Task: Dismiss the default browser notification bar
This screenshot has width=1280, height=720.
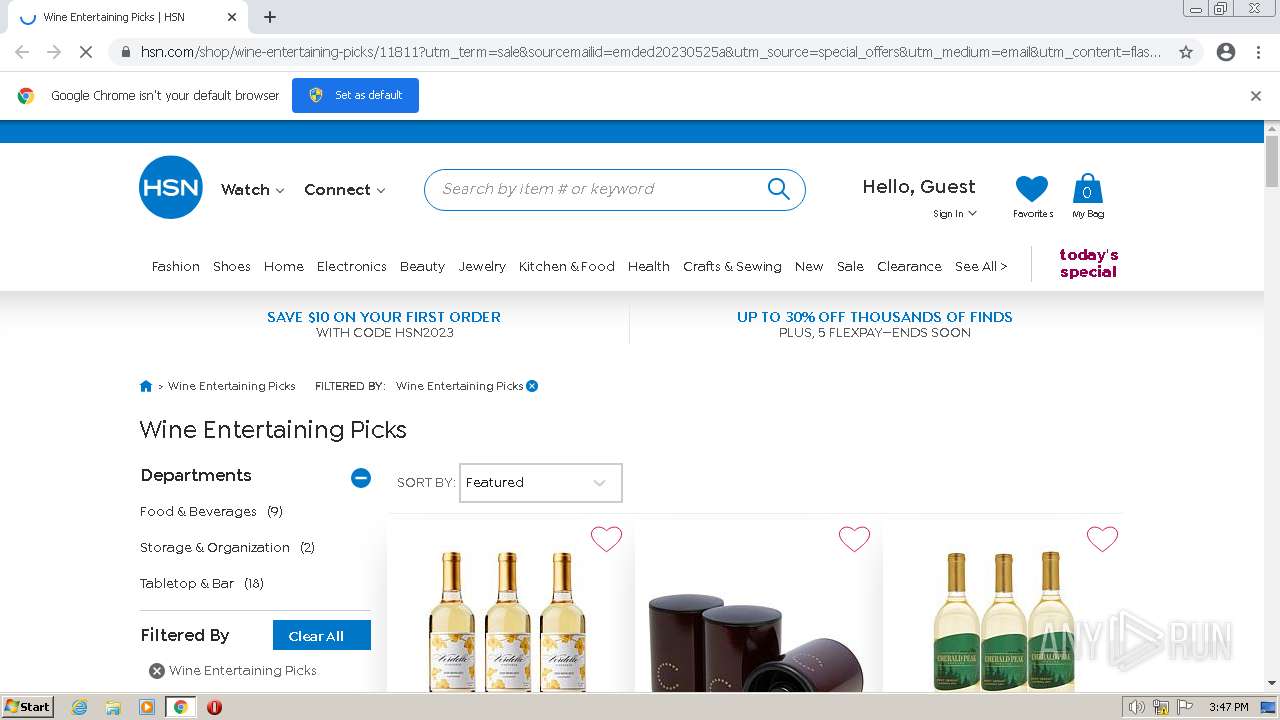Action: [1256, 96]
